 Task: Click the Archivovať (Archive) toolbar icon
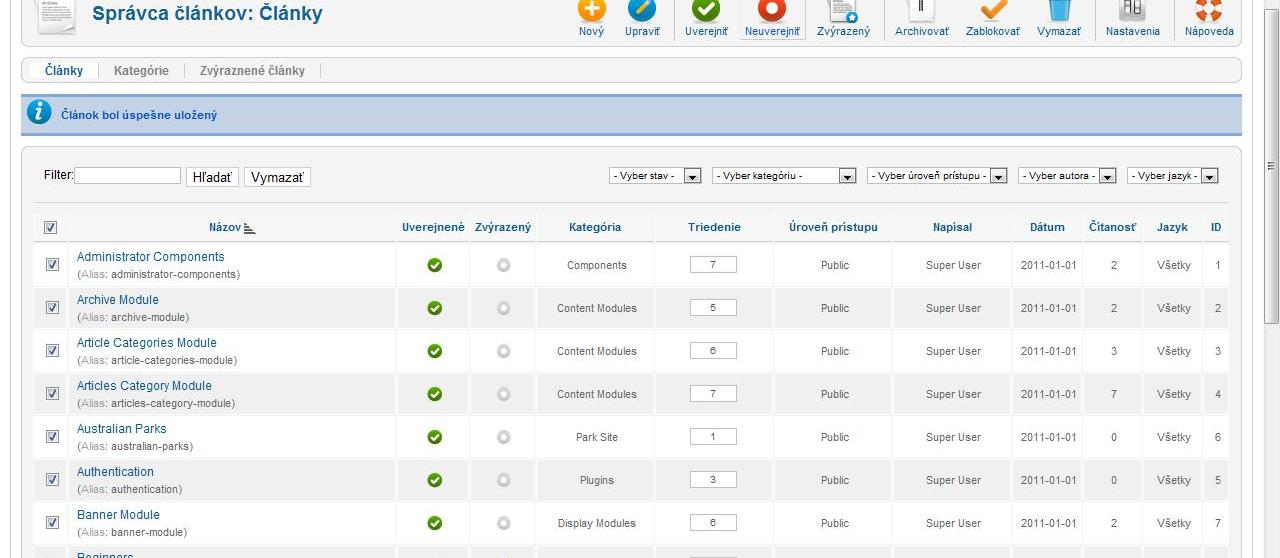pos(921,12)
